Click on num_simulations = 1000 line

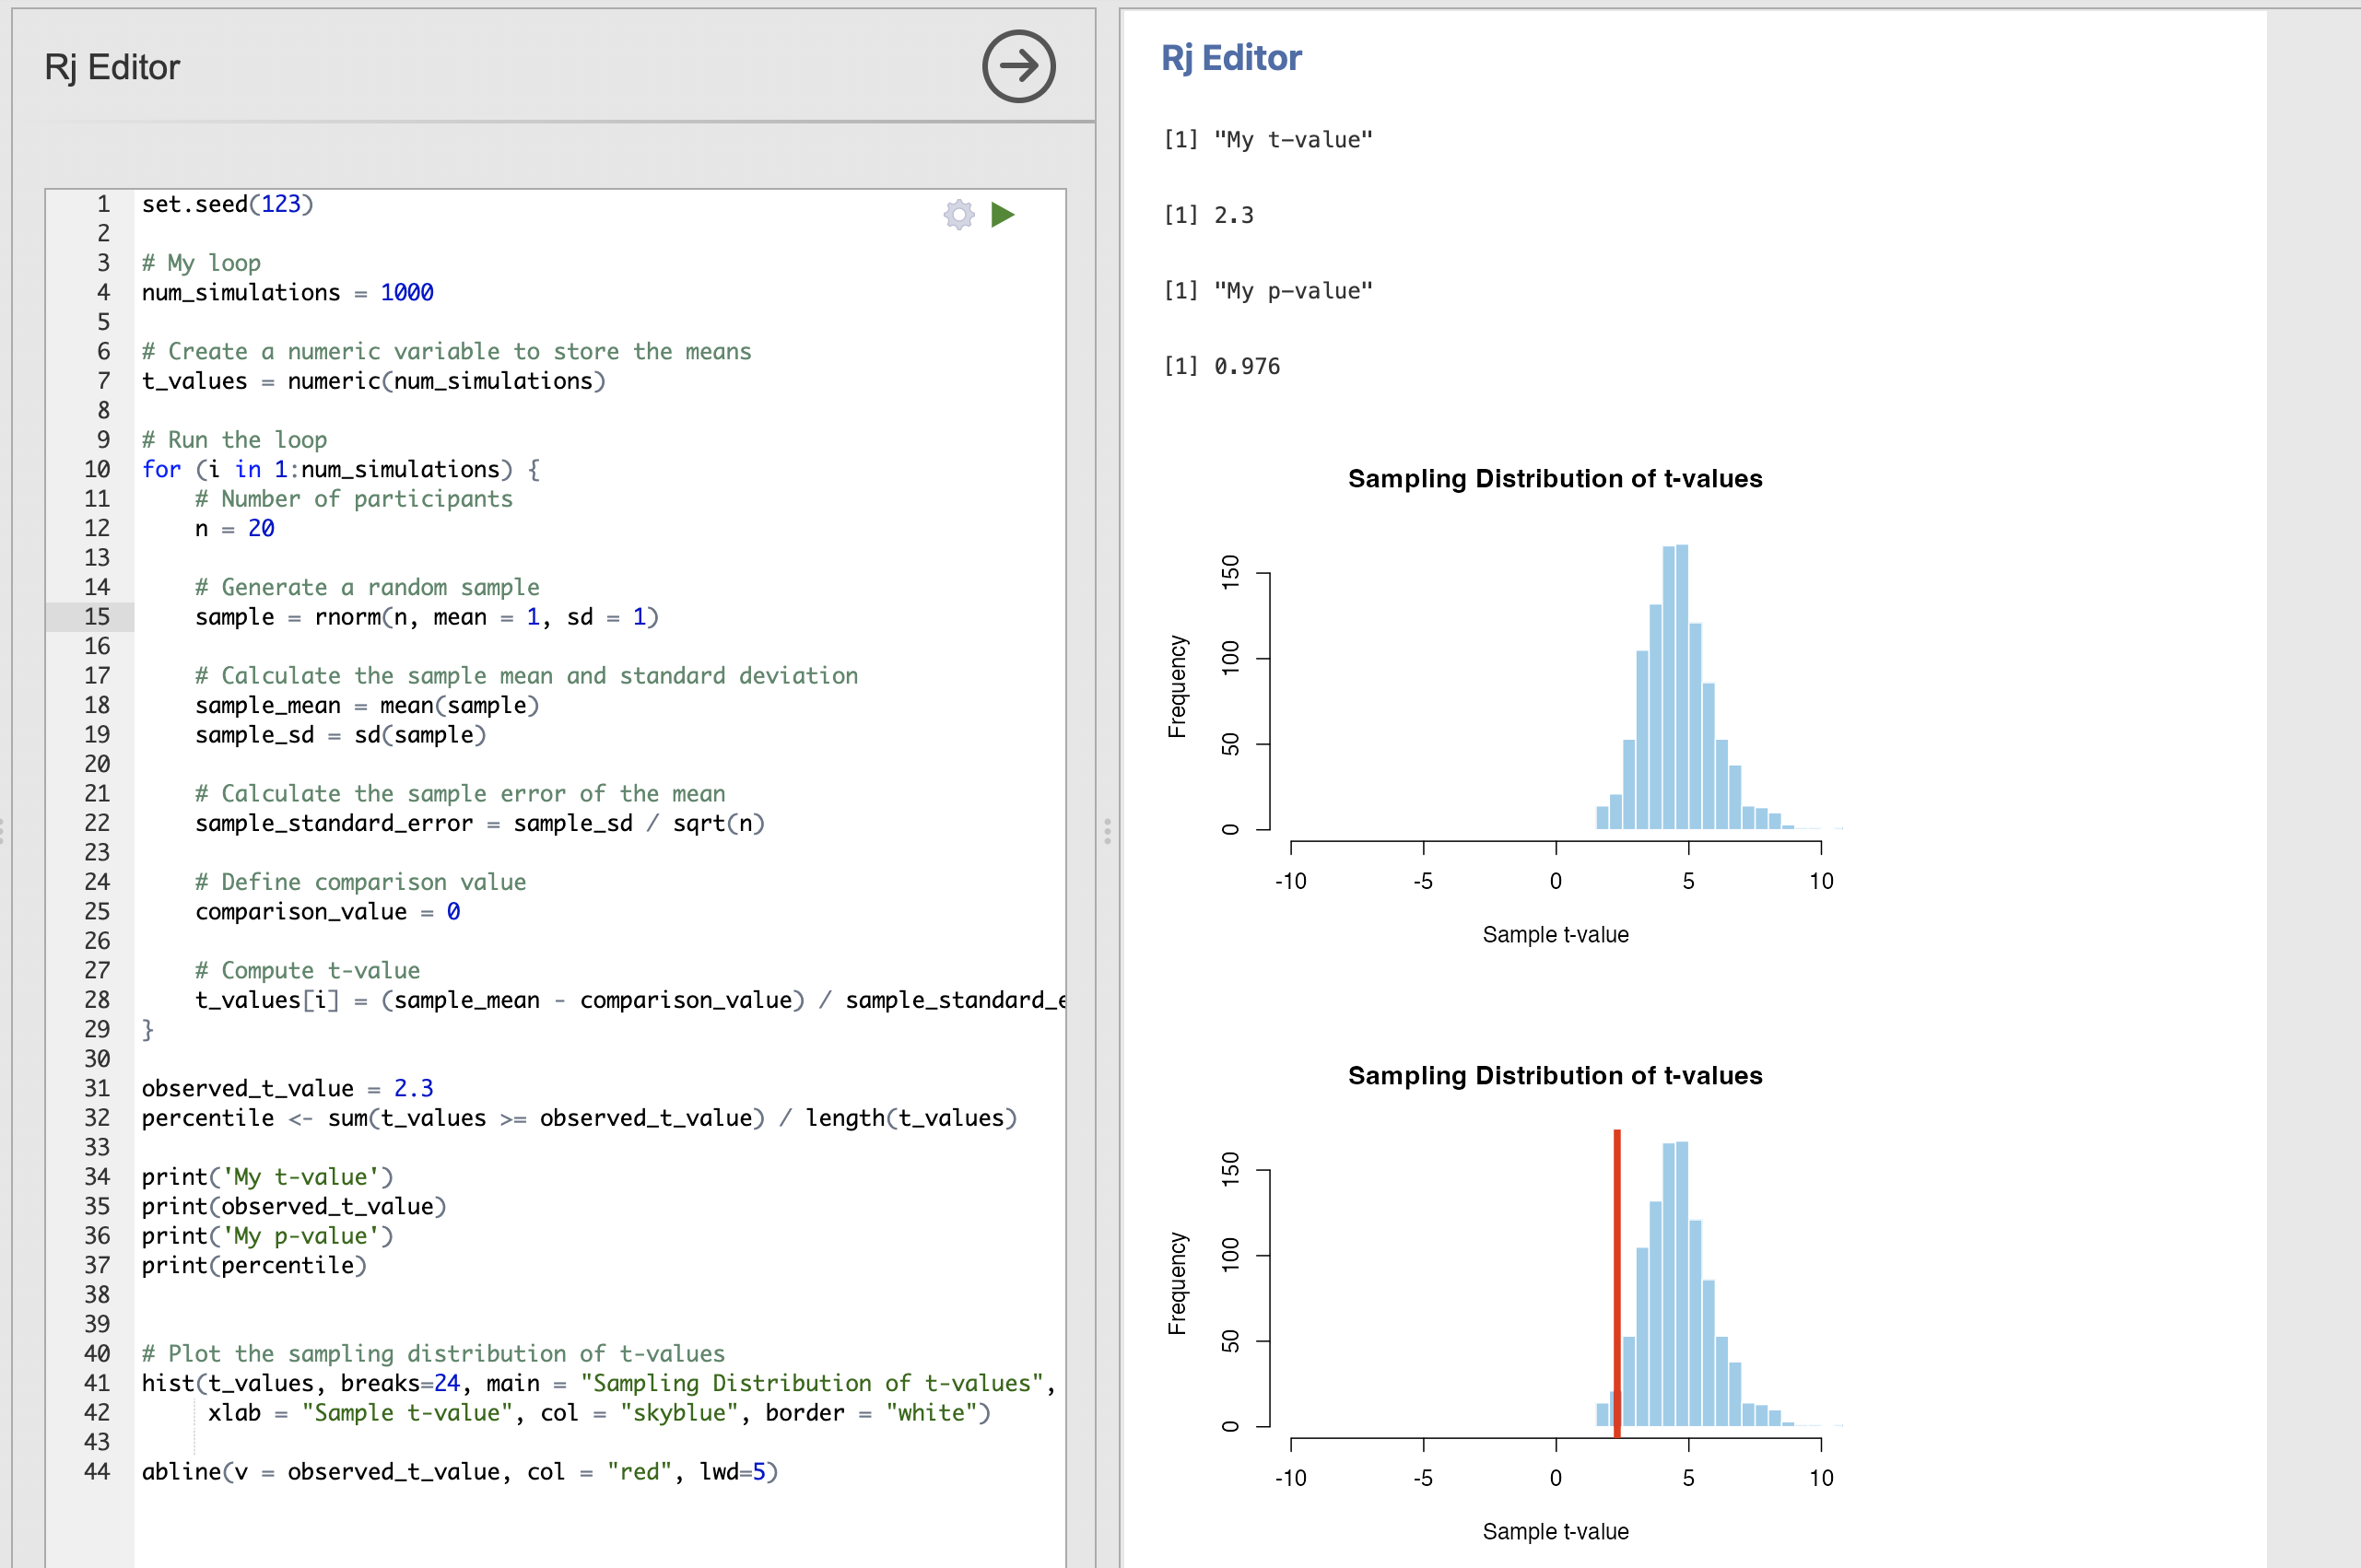287,292
